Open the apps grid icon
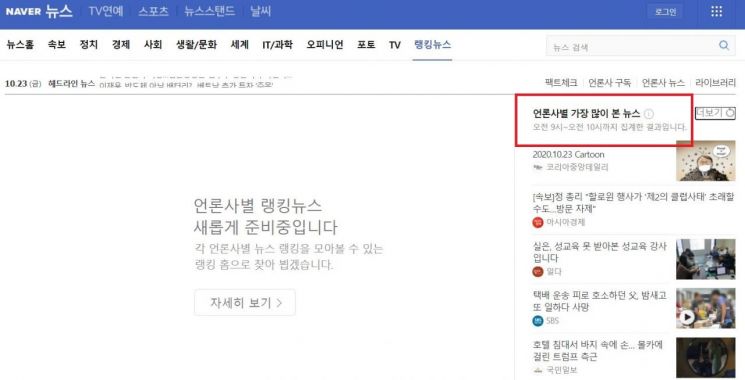This screenshot has height=380, width=745. [716, 11]
